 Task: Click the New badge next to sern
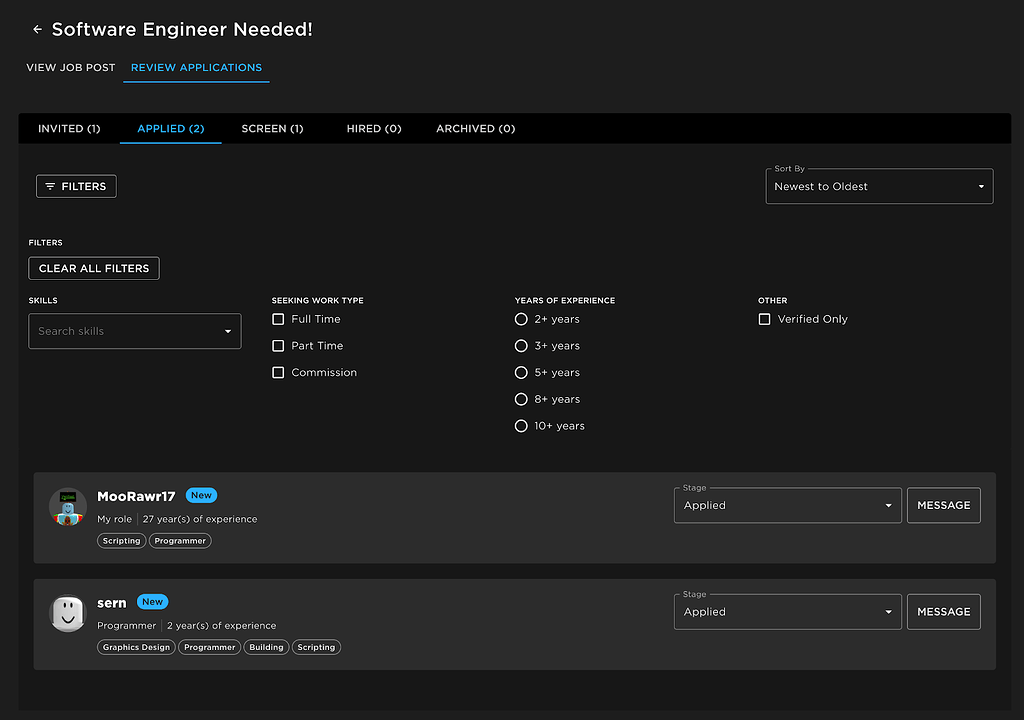(x=152, y=602)
